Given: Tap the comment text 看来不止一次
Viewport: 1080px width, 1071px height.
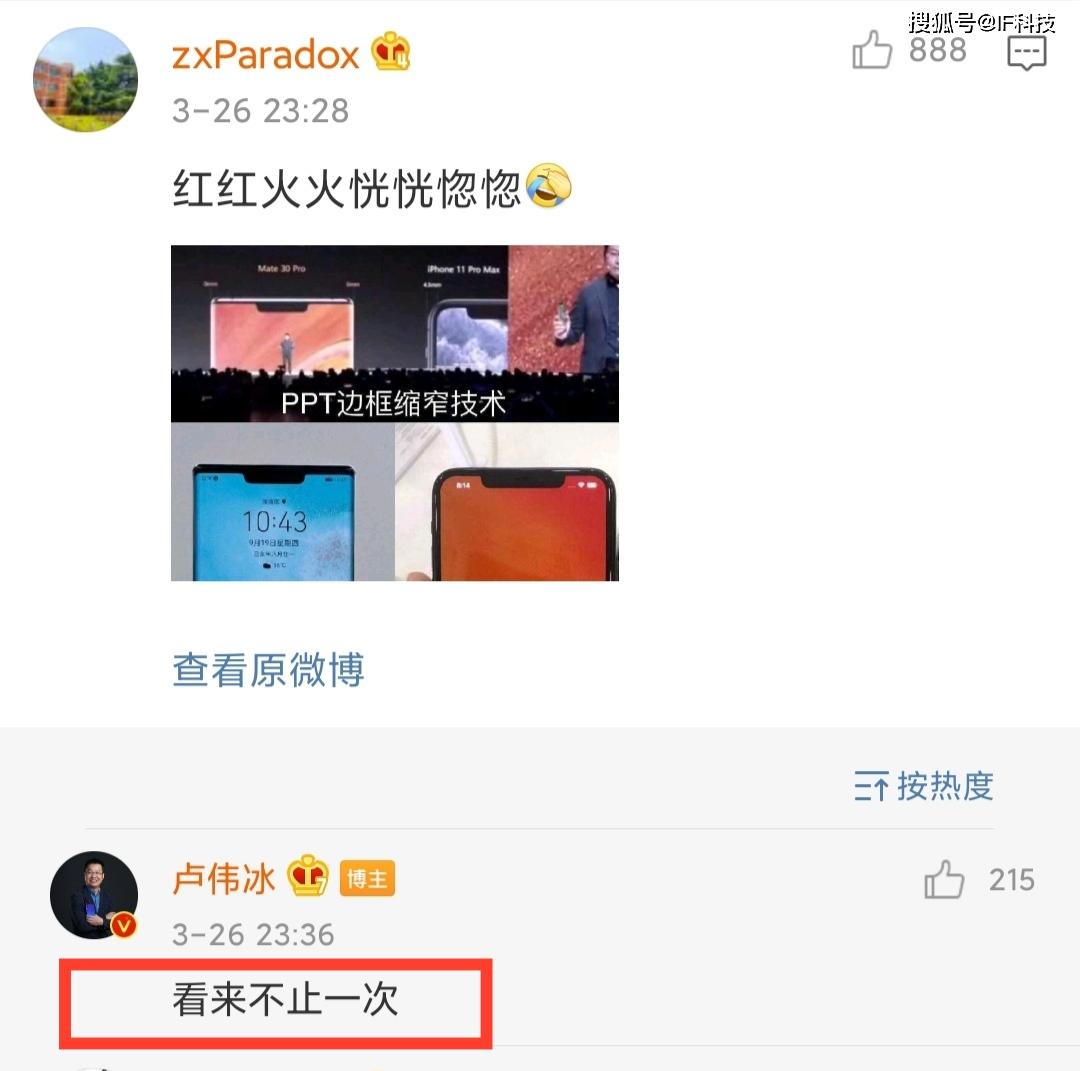Looking at the screenshot, I should [285, 999].
